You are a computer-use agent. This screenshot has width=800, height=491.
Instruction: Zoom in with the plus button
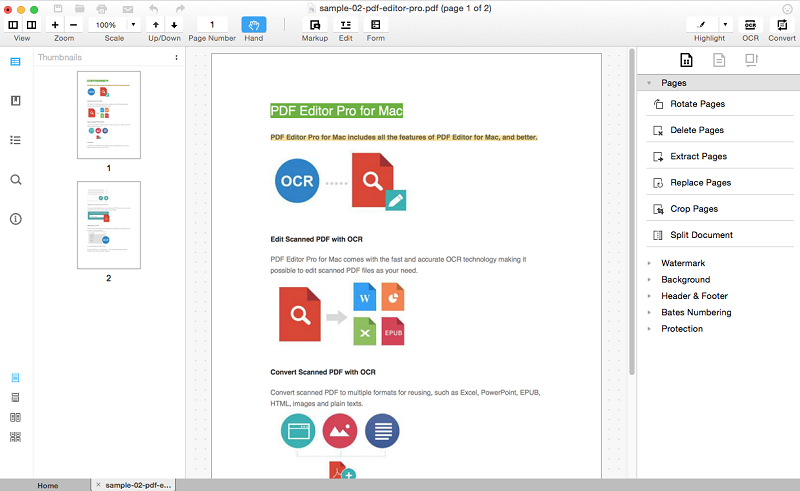point(55,24)
